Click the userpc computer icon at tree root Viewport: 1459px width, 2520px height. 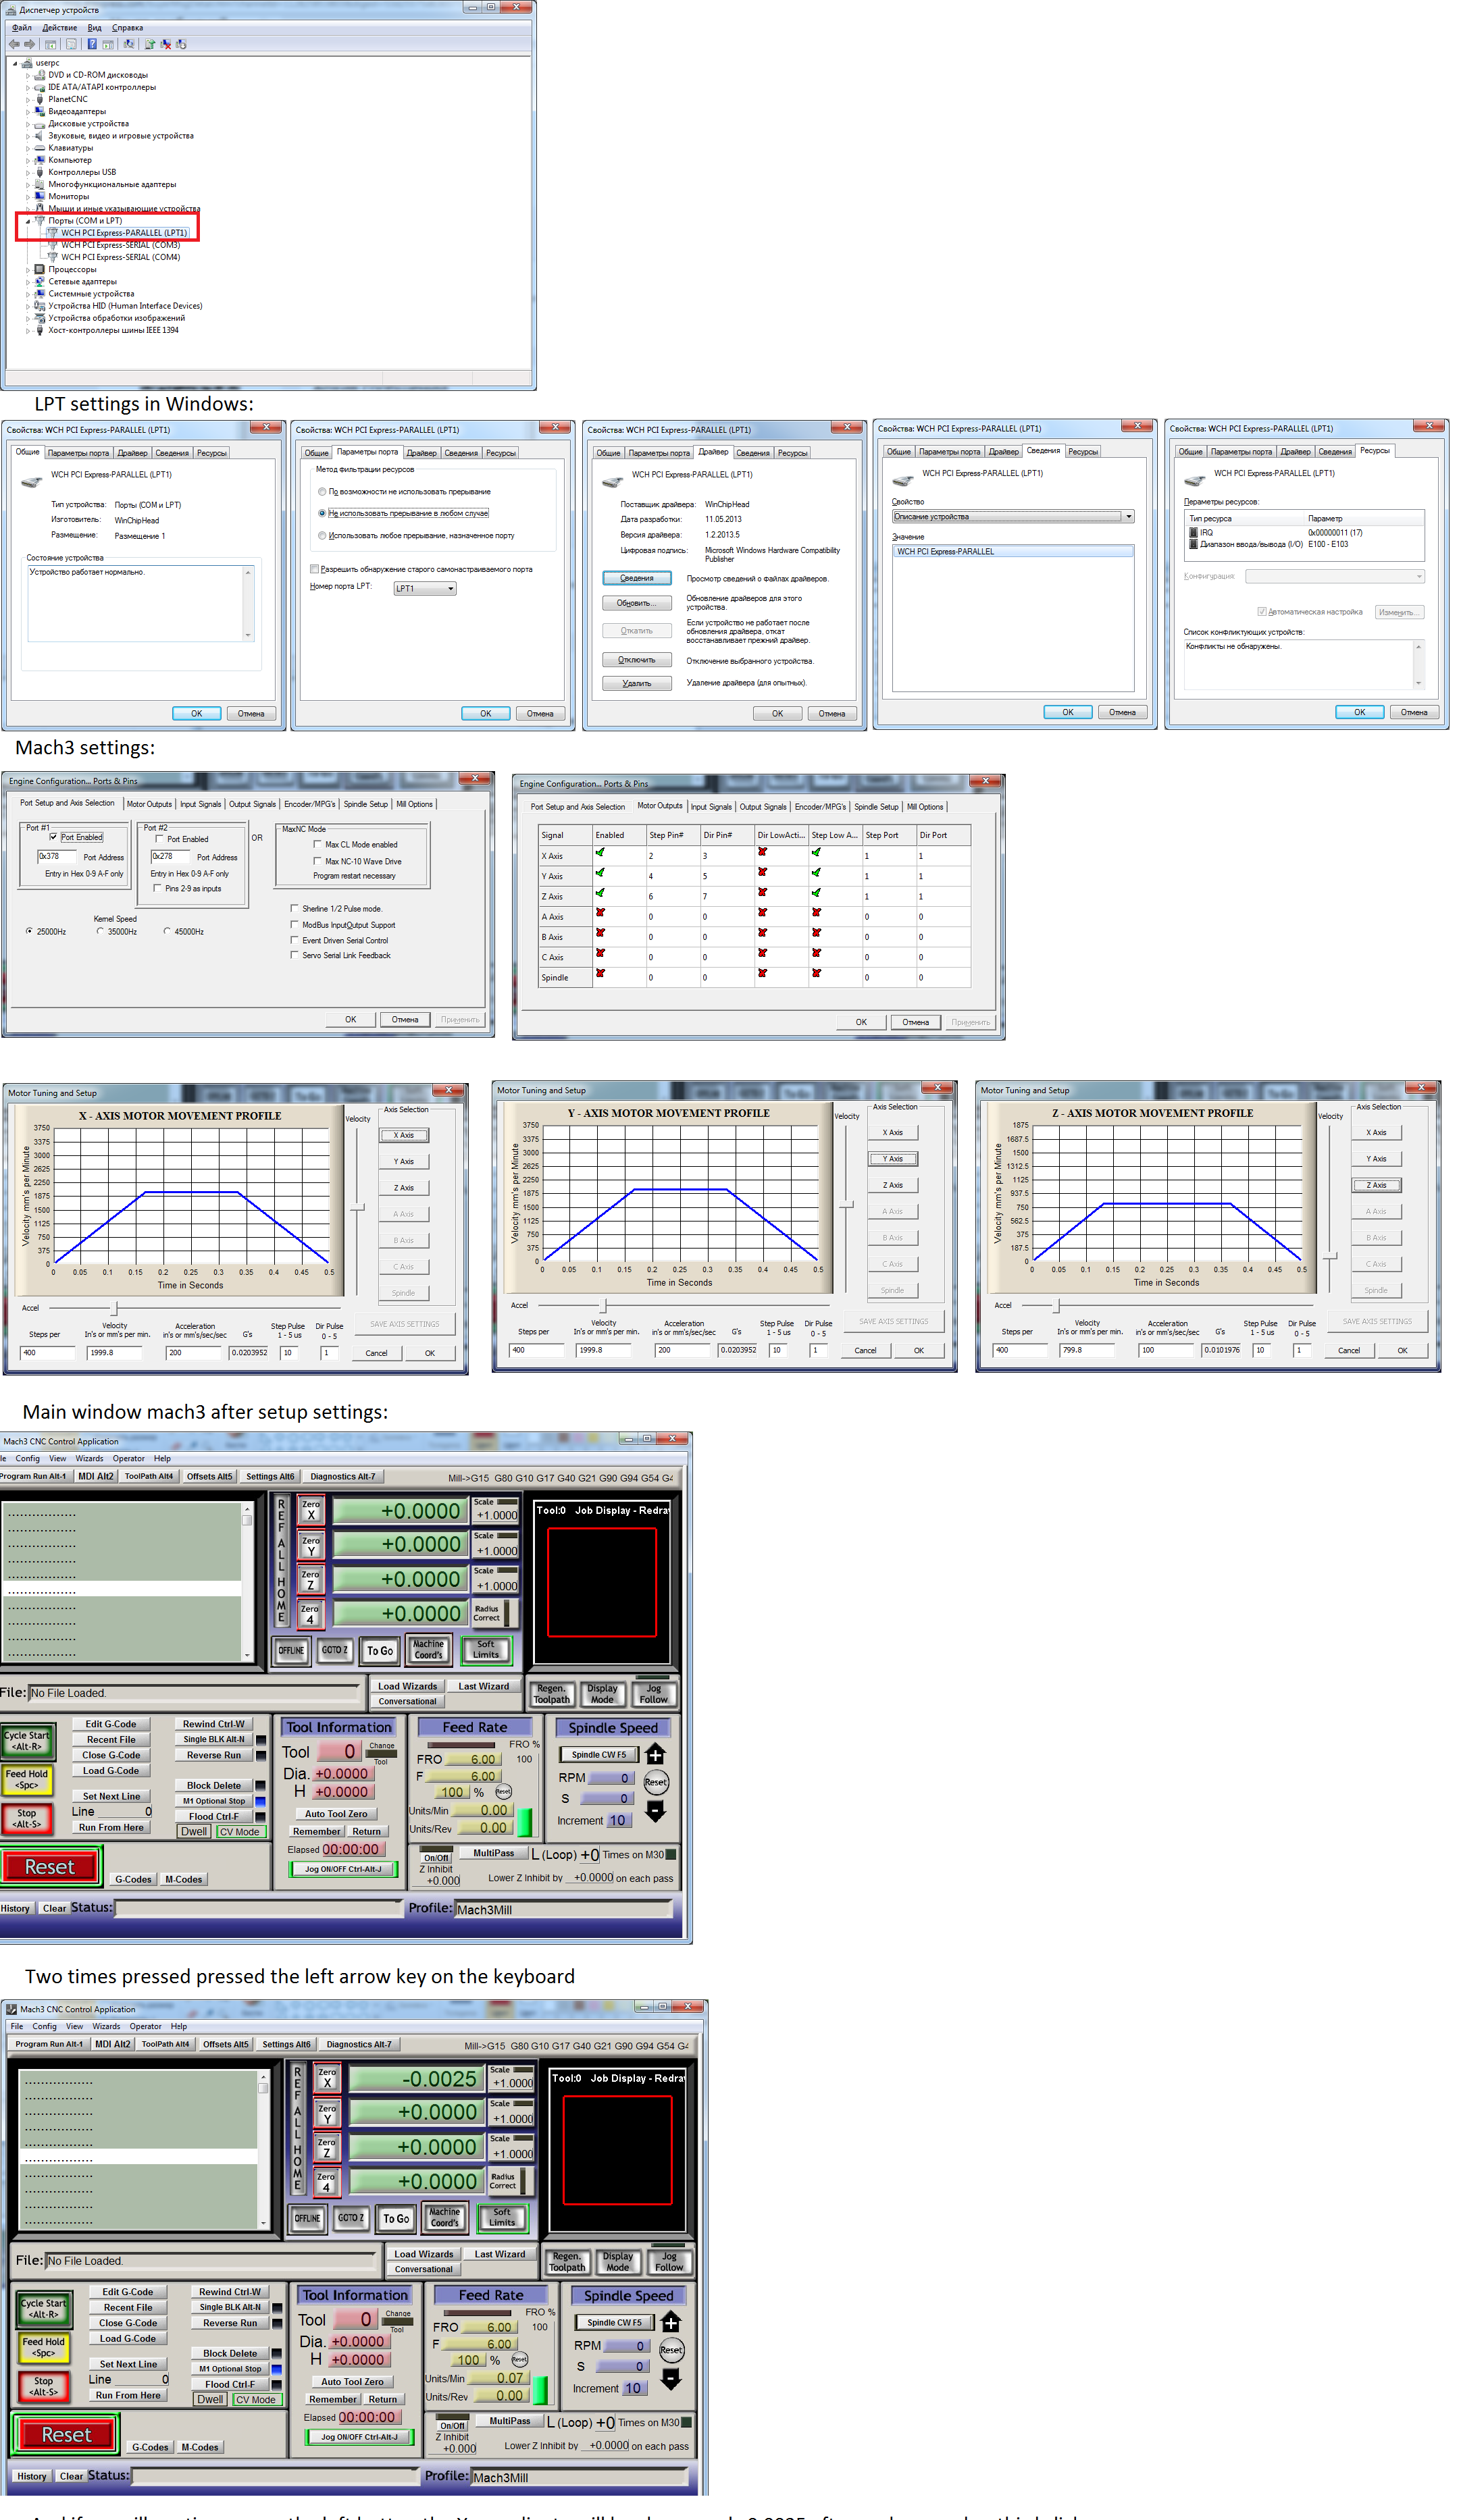[27, 63]
